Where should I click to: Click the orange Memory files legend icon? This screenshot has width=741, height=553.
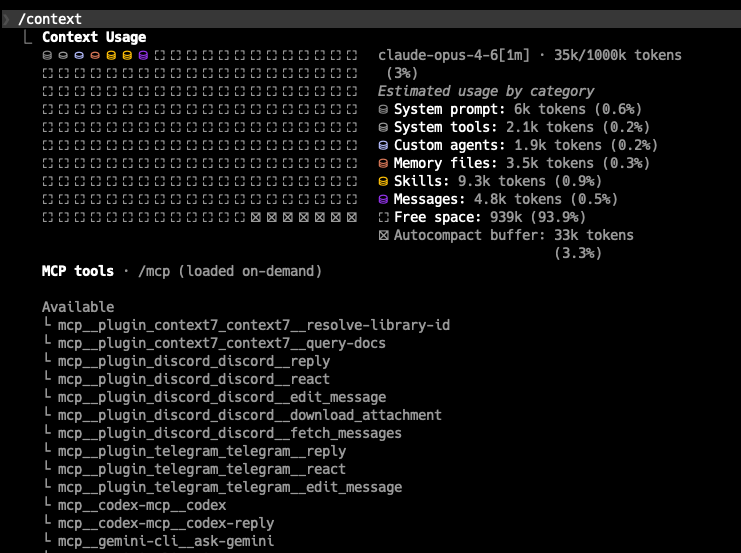tap(383, 164)
